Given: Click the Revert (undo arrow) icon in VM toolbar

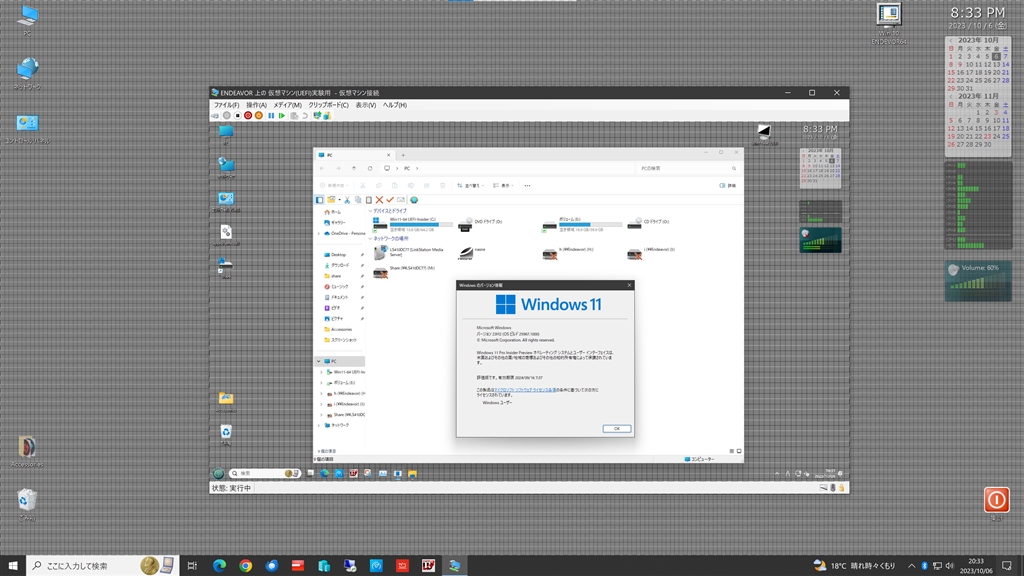Looking at the screenshot, I should pos(304,116).
